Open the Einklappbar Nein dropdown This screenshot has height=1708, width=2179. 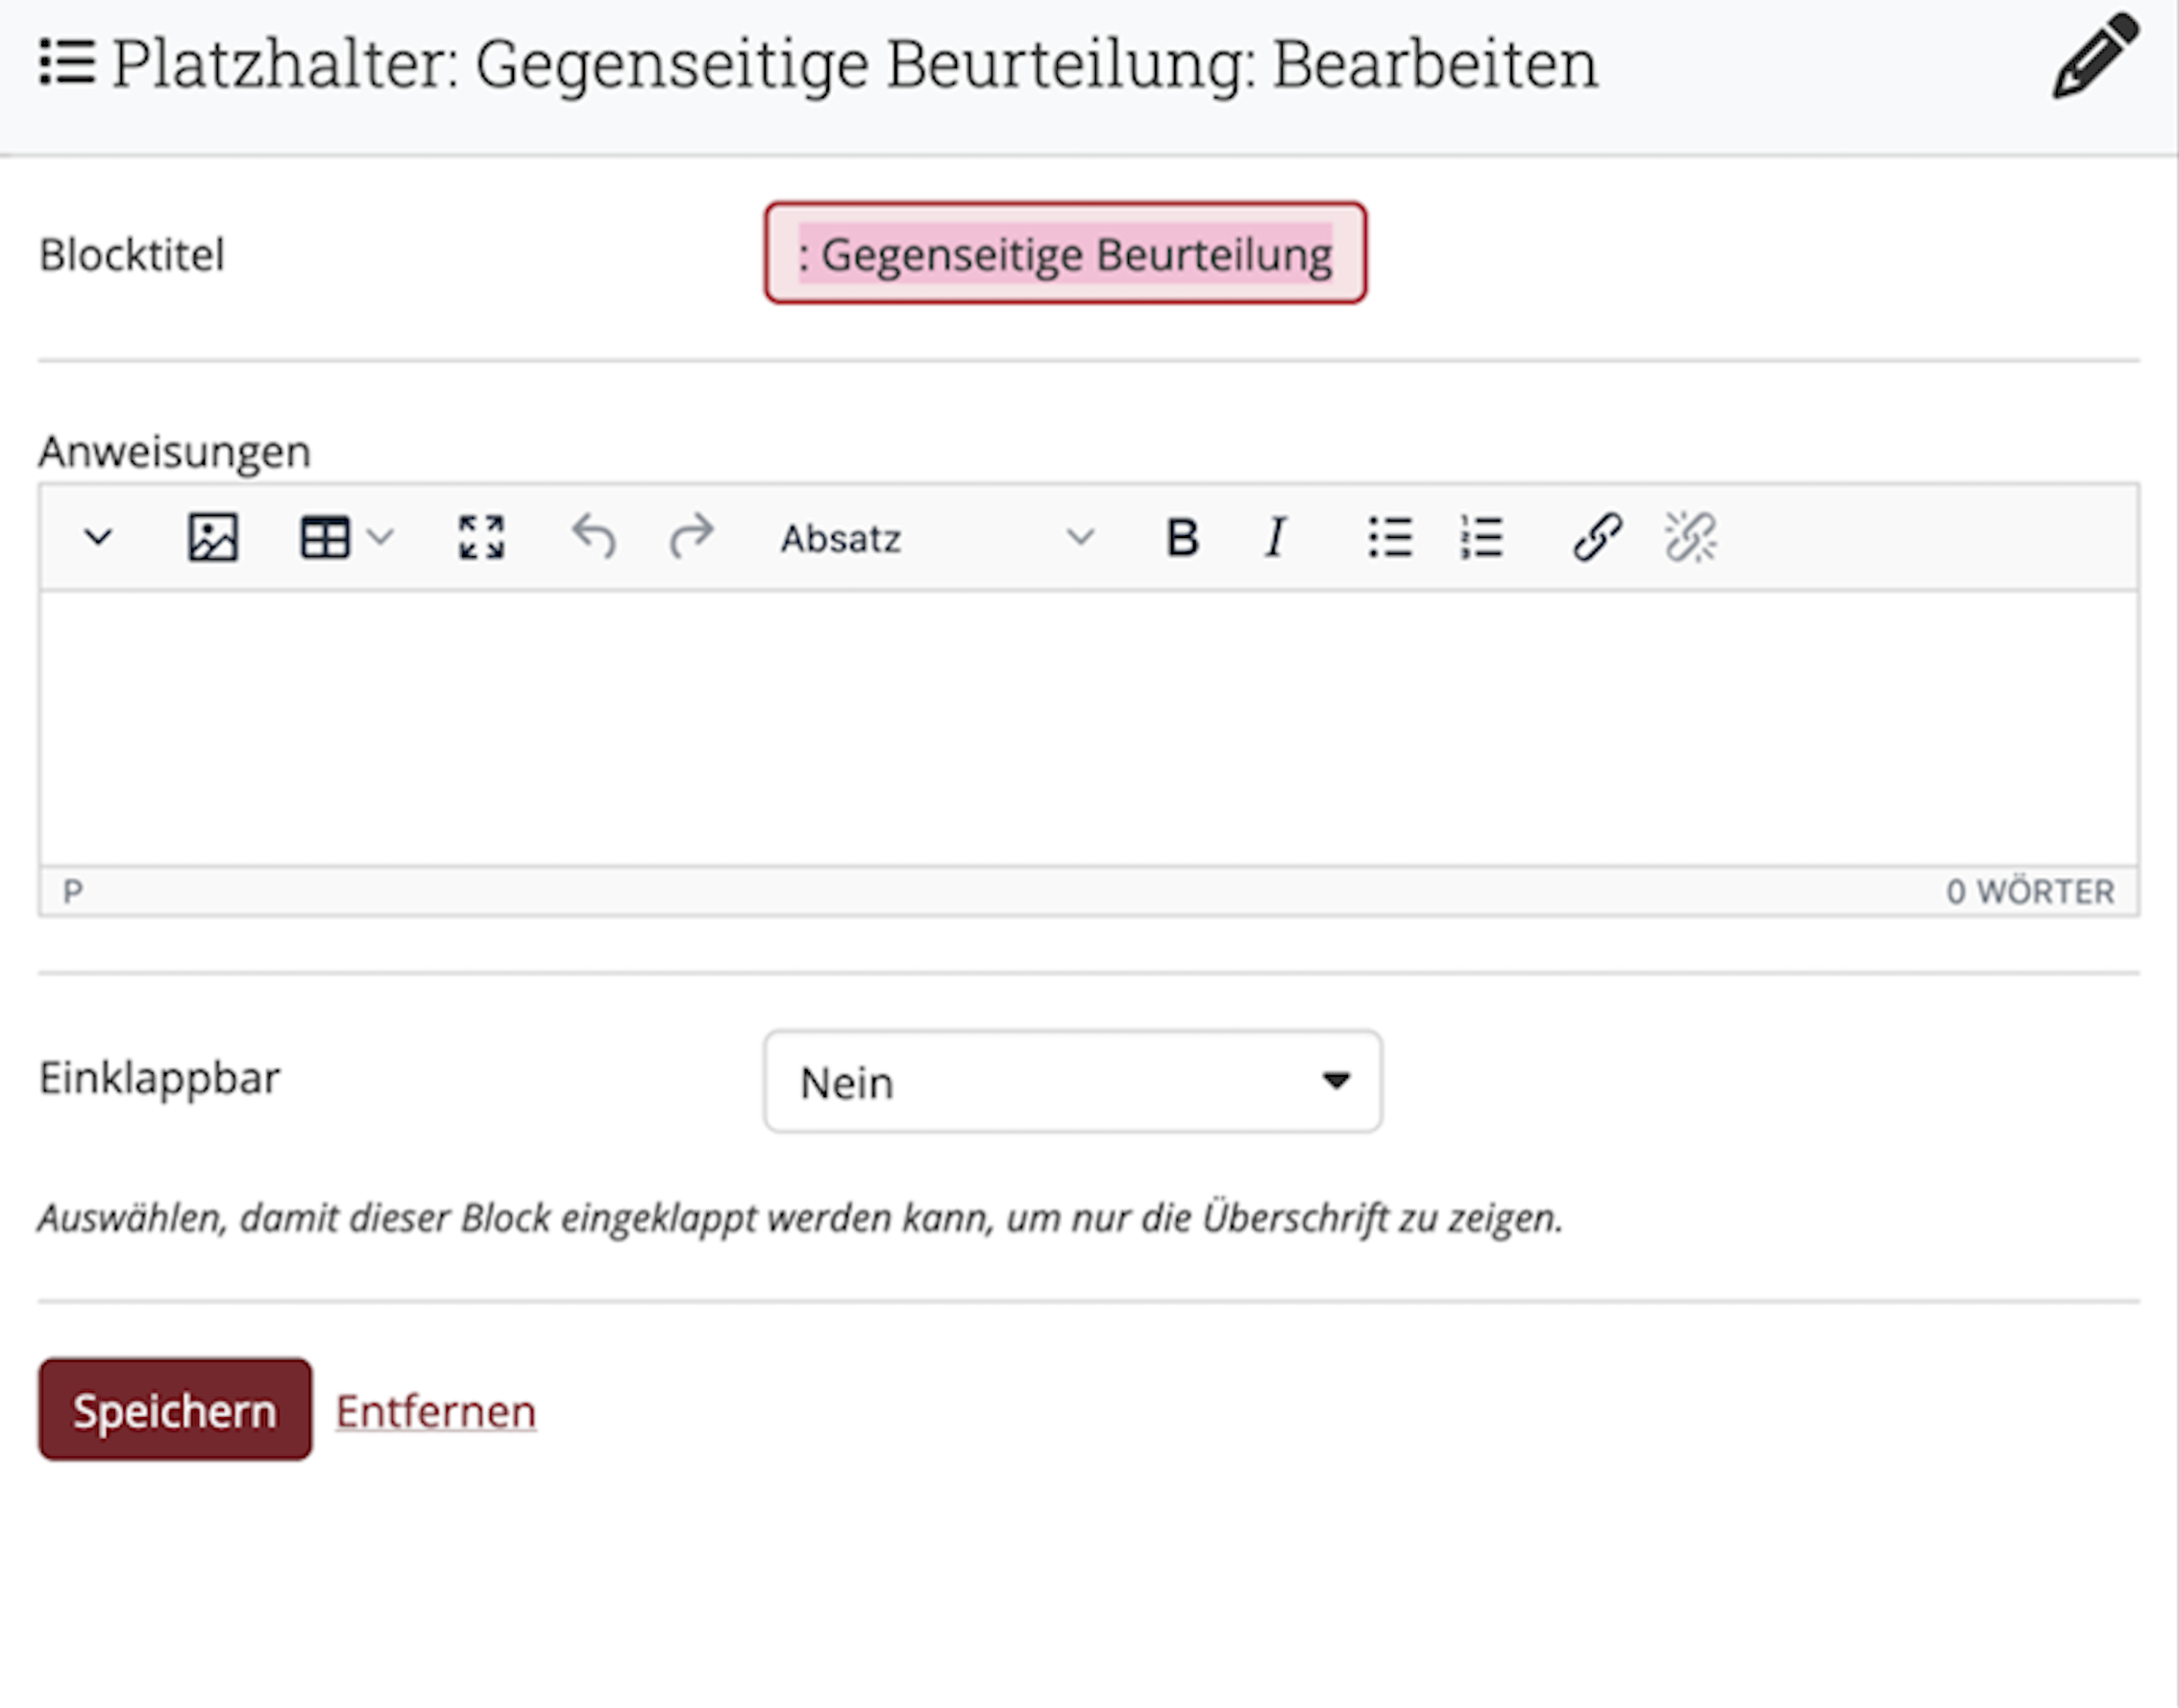1072,1081
